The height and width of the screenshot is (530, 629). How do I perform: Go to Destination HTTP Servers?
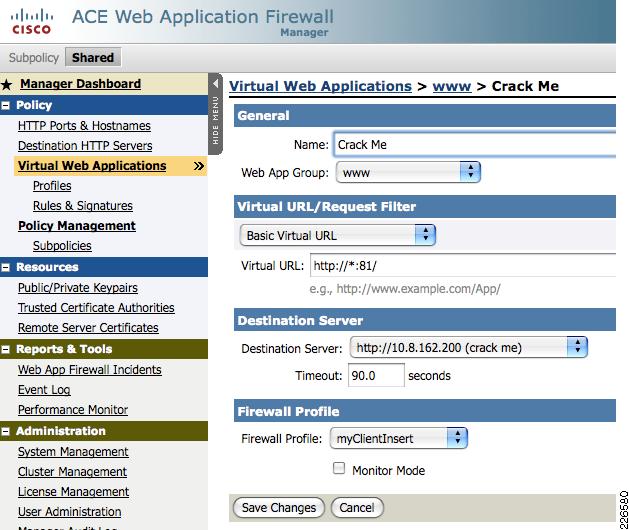(85, 146)
